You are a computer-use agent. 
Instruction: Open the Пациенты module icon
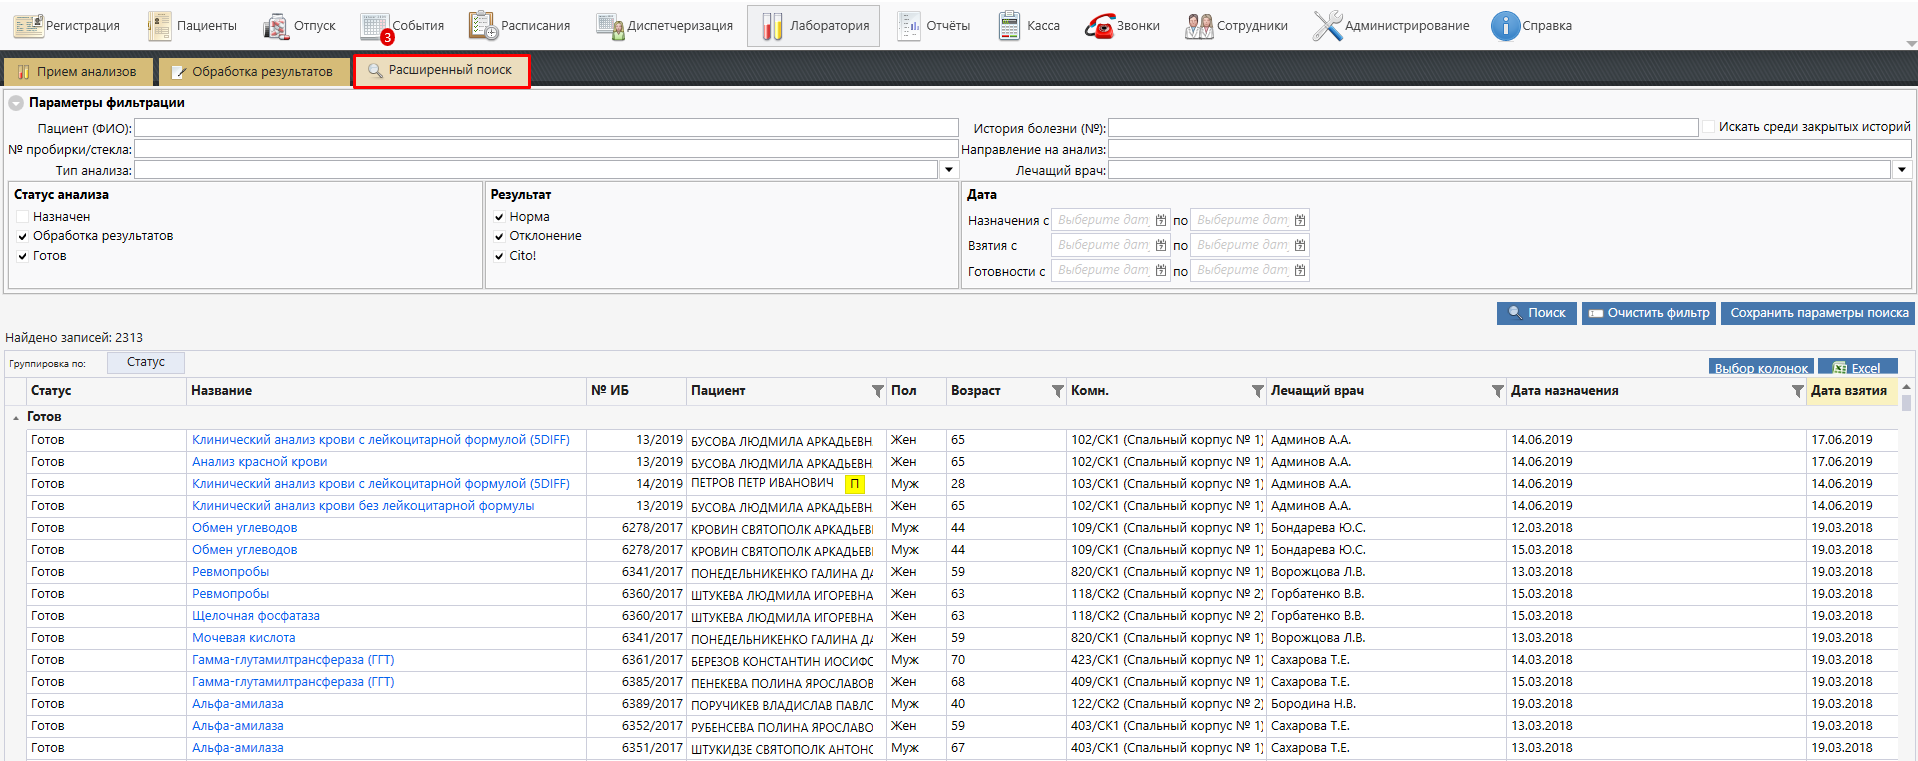pos(159,26)
